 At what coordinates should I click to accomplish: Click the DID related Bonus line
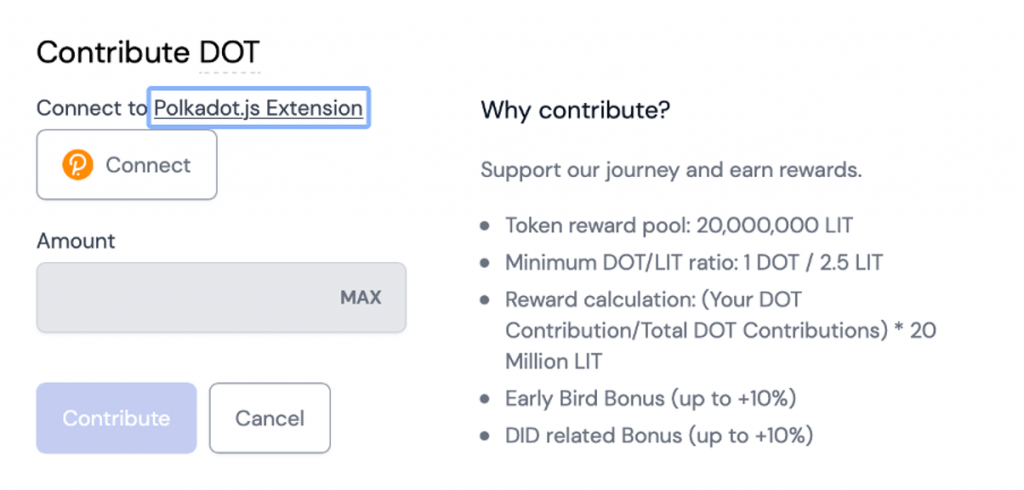pyautogui.click(x=659, y=435)
